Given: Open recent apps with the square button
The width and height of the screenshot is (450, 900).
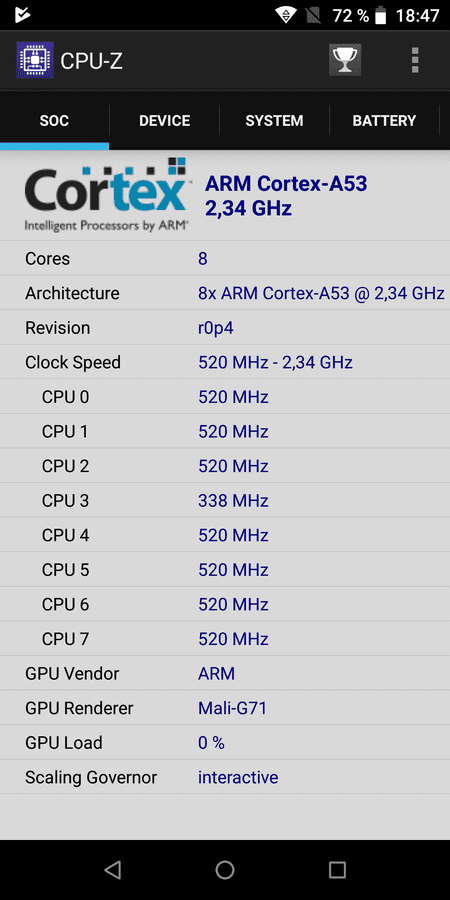Looking at the screenshot, I should (338, 870).
